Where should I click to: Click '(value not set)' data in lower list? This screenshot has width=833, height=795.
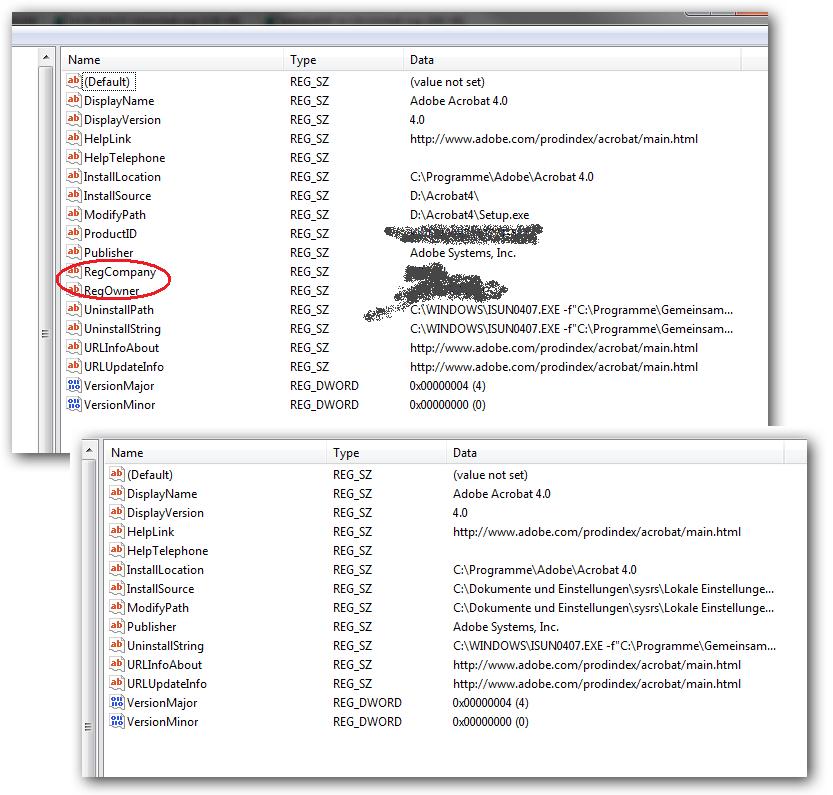coord(490,475)
